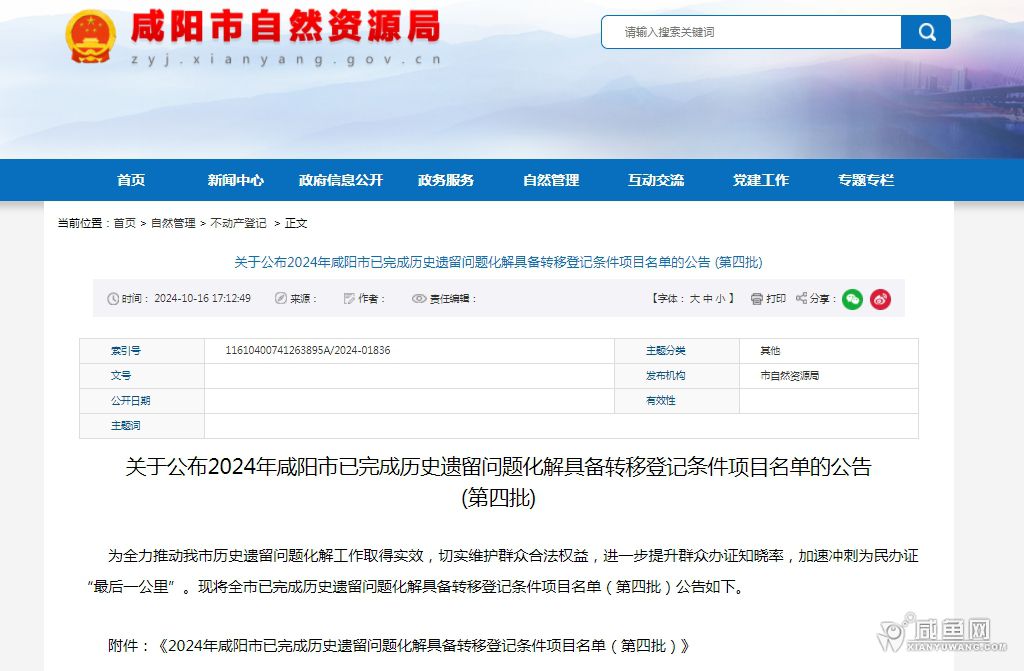The height and width of the screenshot is (671, 1024).
Task: Share via Weibo red icon
Action: 880,299
